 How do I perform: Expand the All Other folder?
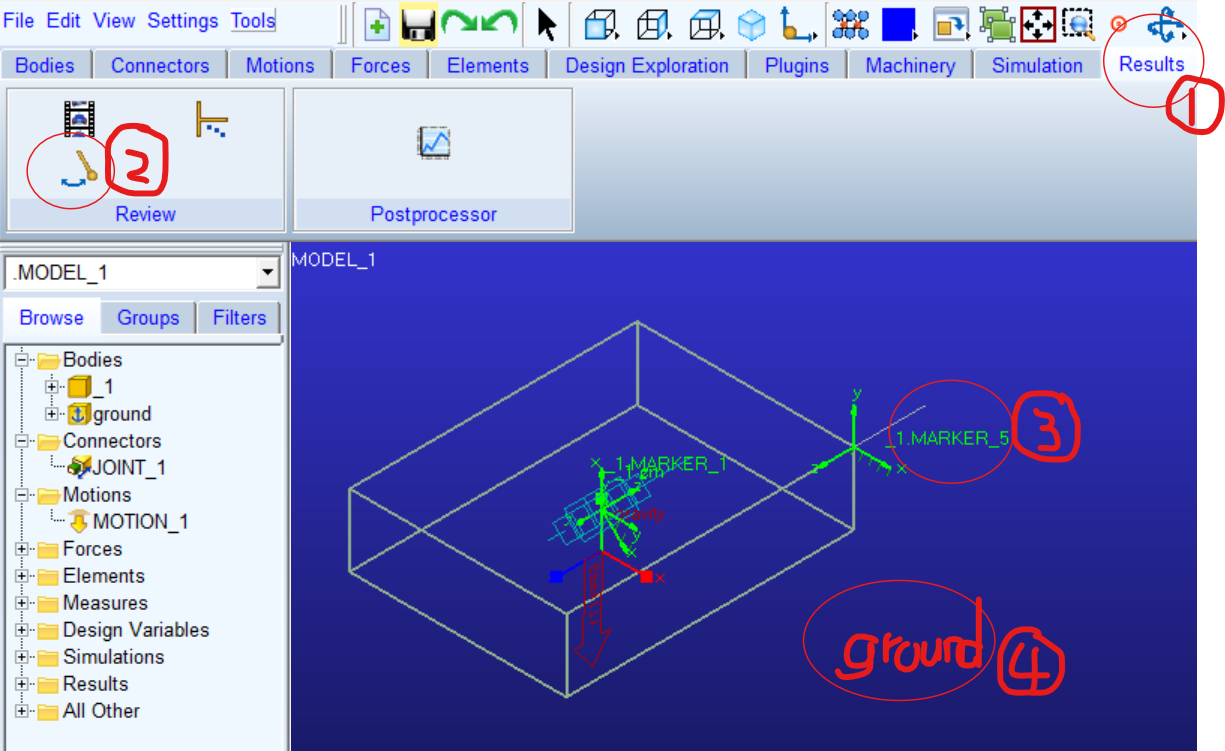click(x=22, y=711)
